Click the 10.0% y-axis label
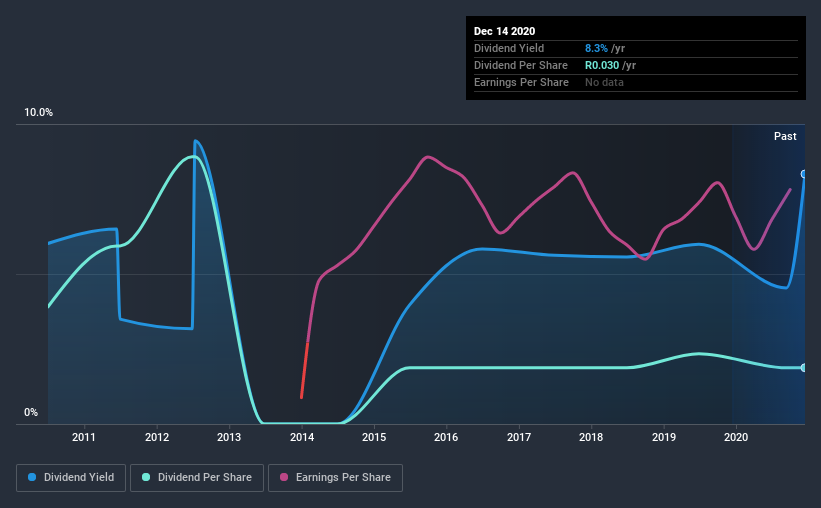This screenshot has height=508, width=821. tap(39, 113)
